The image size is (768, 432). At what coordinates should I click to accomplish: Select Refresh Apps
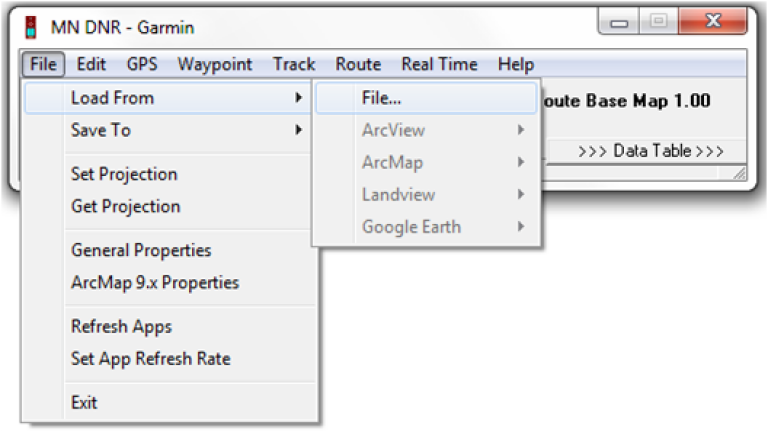167,326
